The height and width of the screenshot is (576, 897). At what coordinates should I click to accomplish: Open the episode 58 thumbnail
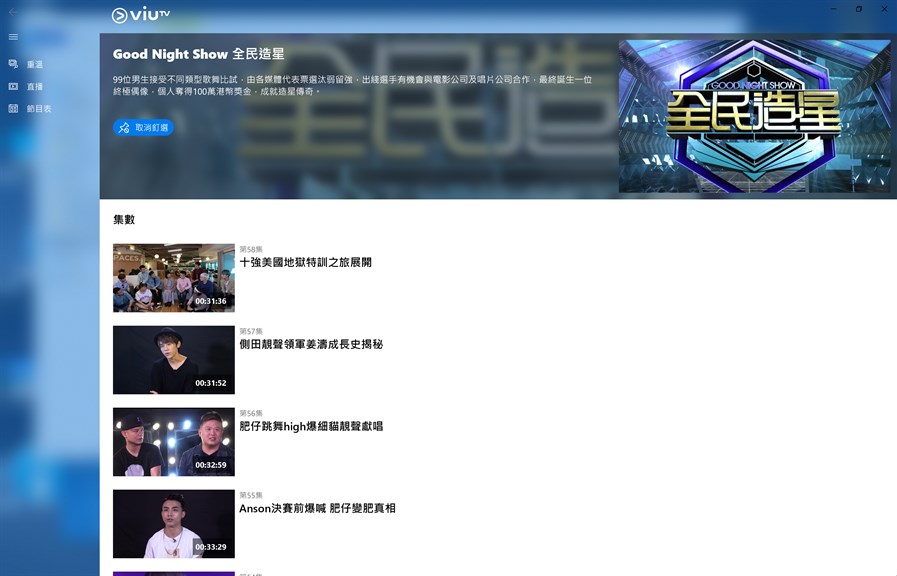174,278
